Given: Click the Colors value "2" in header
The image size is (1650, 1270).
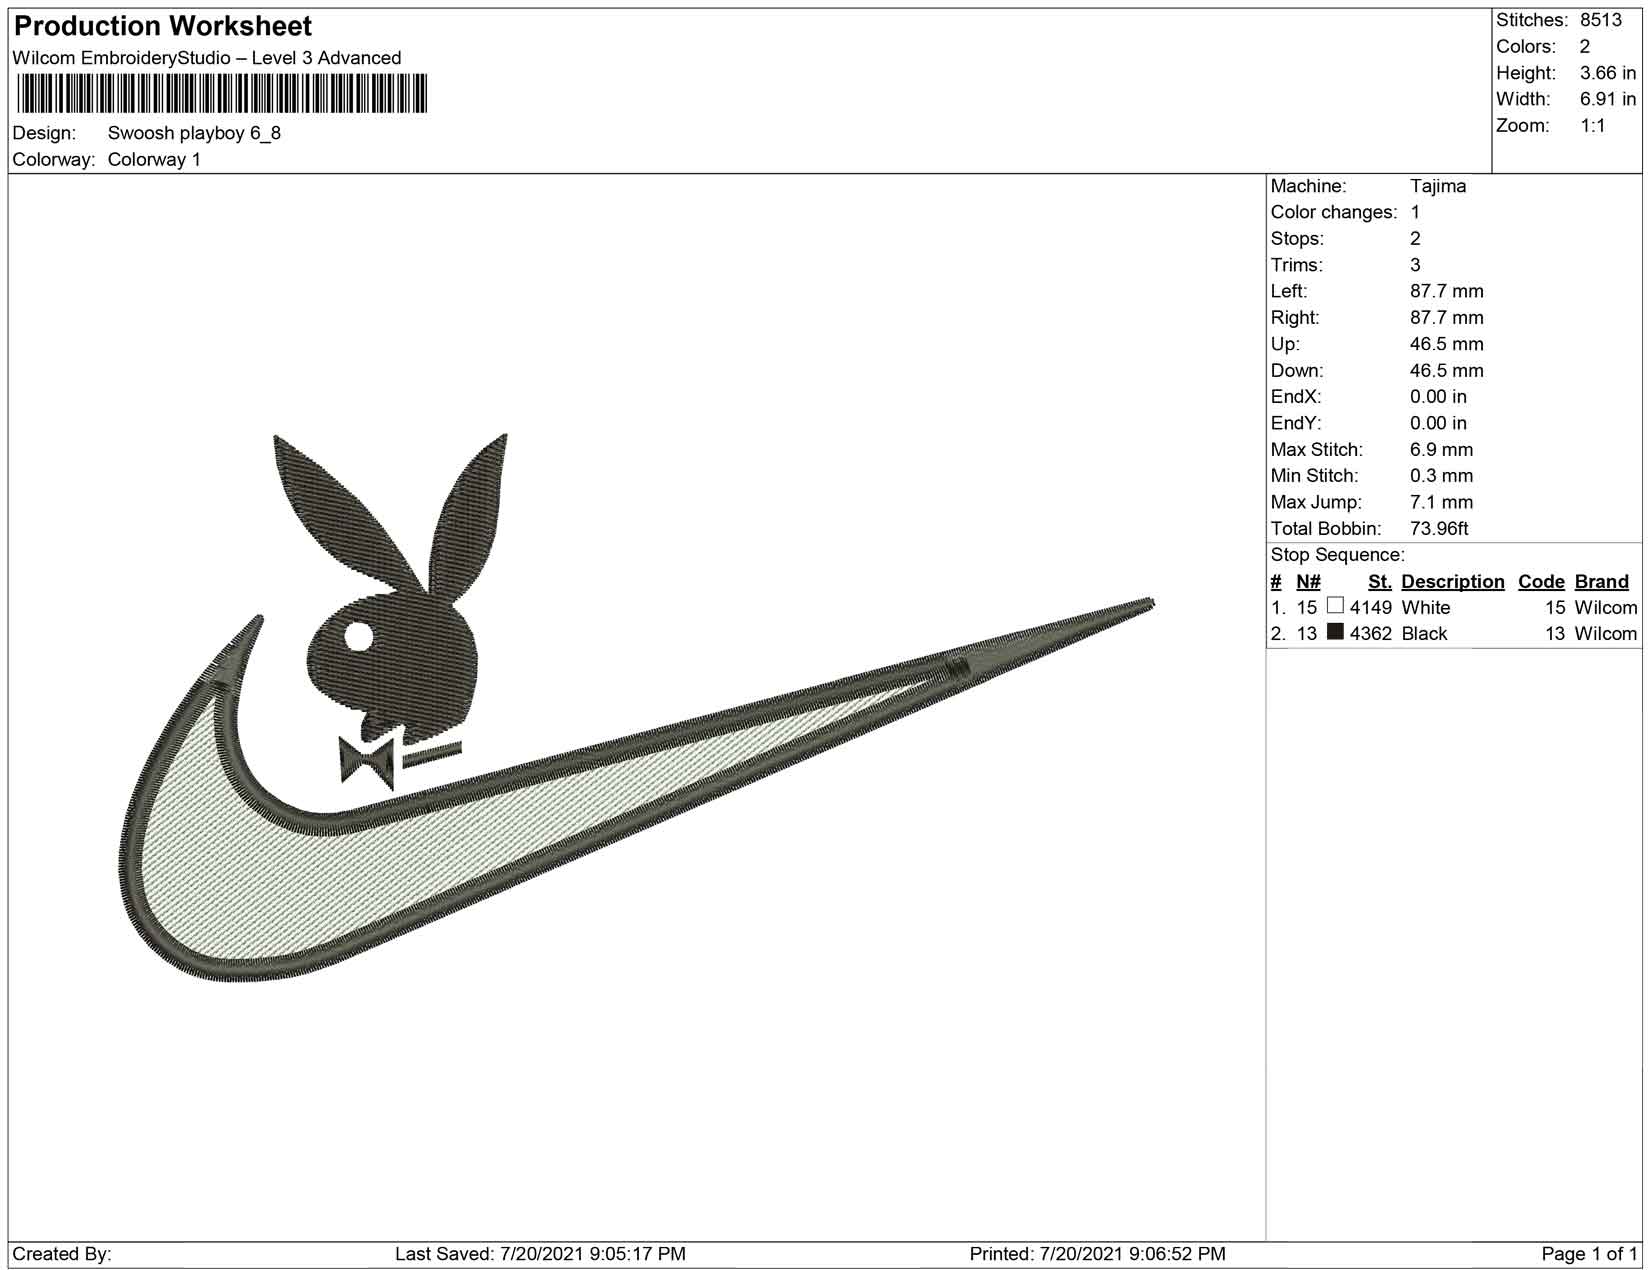Looking at the screenshot, I should (x=1585, y=47).
